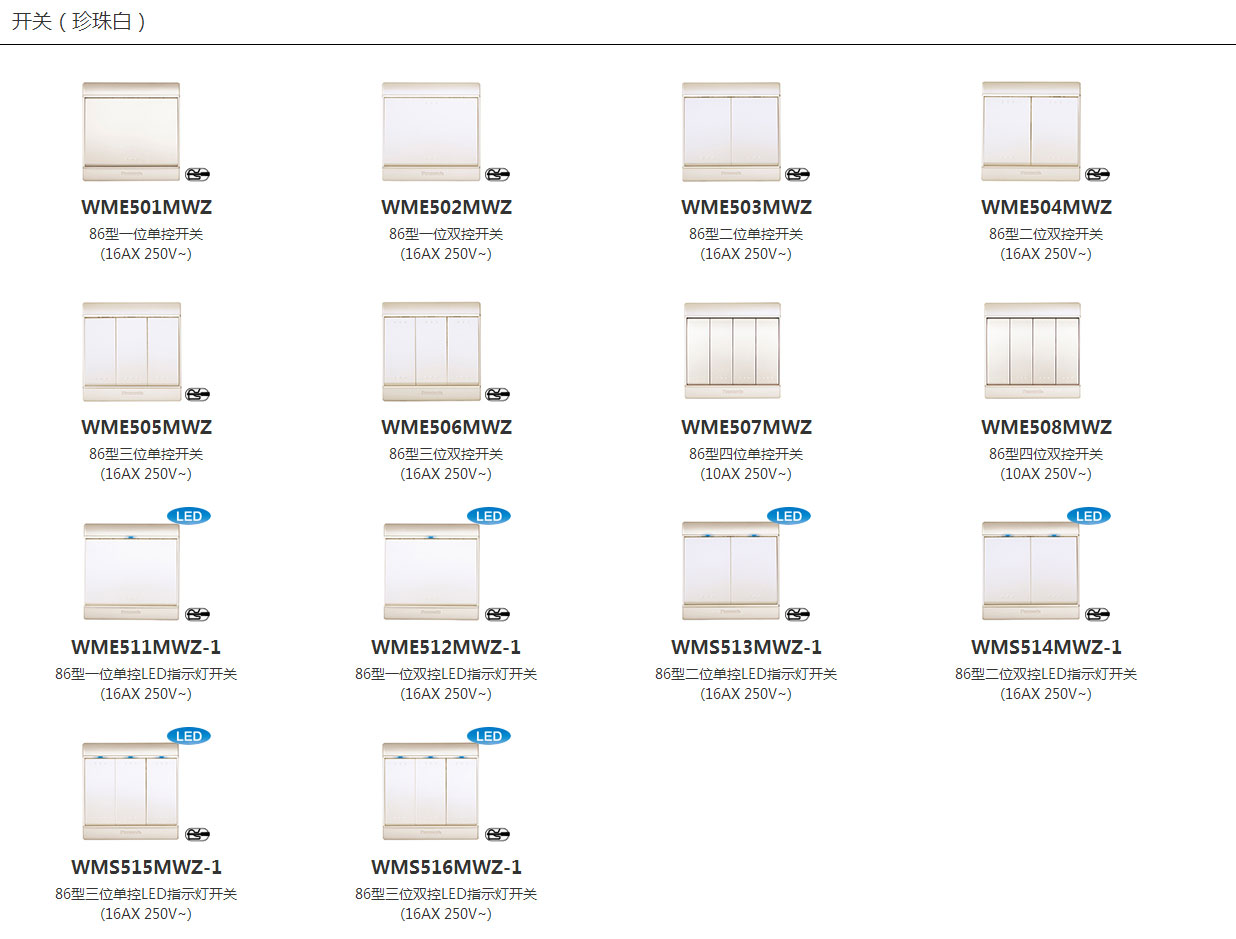1236x939 pixels.
Task: Click the LED badge above WMS514MWZ-1 switch
Action: point(1089,516)
